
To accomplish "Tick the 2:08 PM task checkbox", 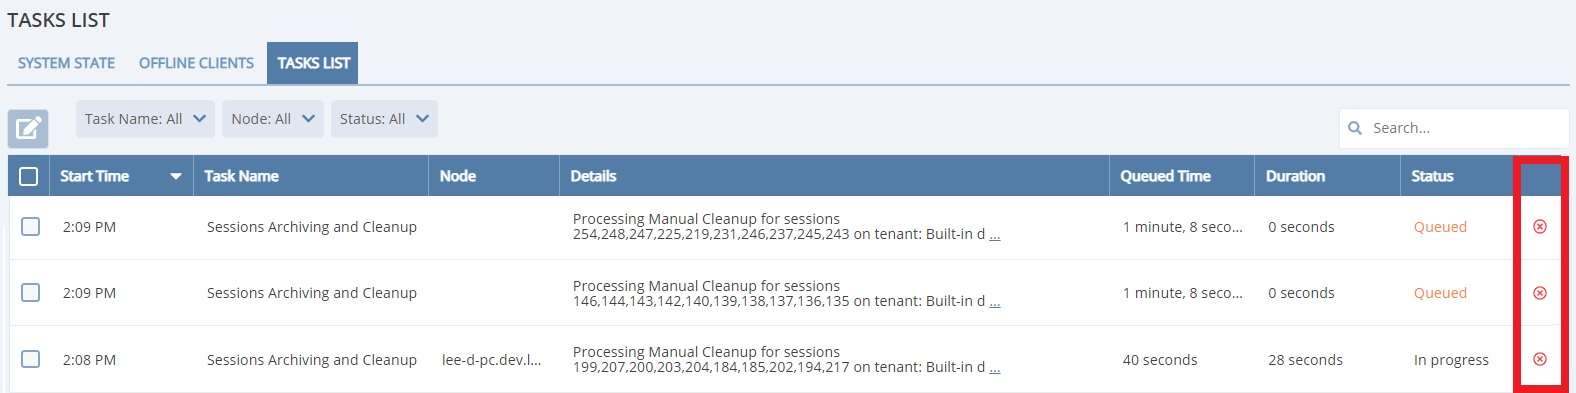I will pos(31,359).
